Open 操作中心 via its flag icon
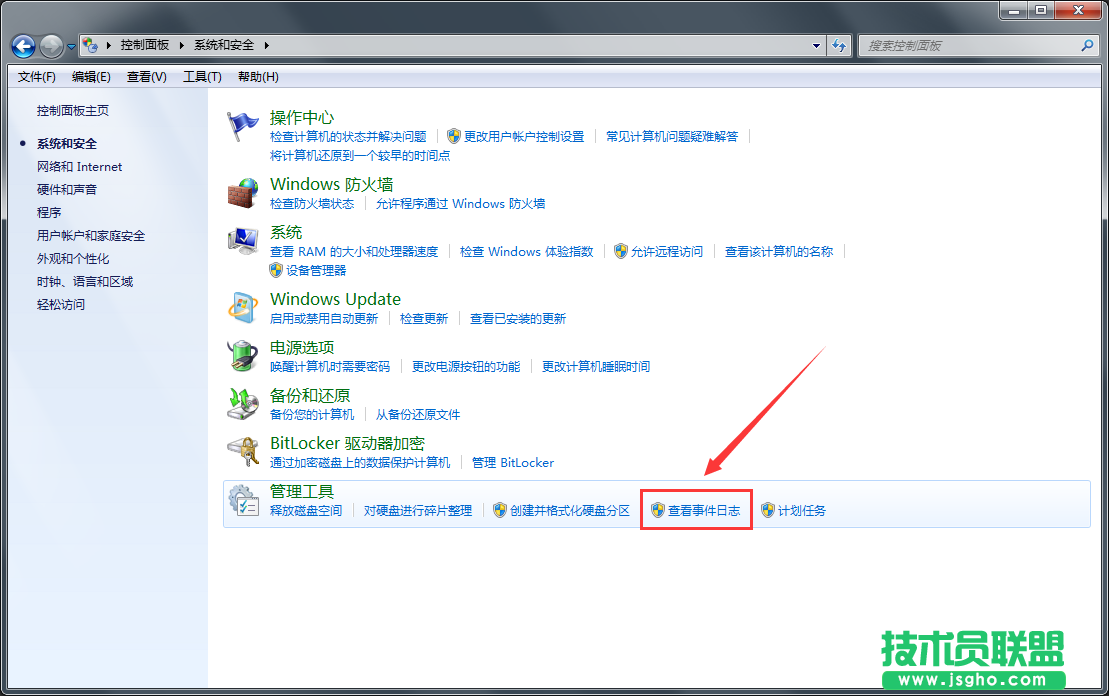 coord(242,122)
